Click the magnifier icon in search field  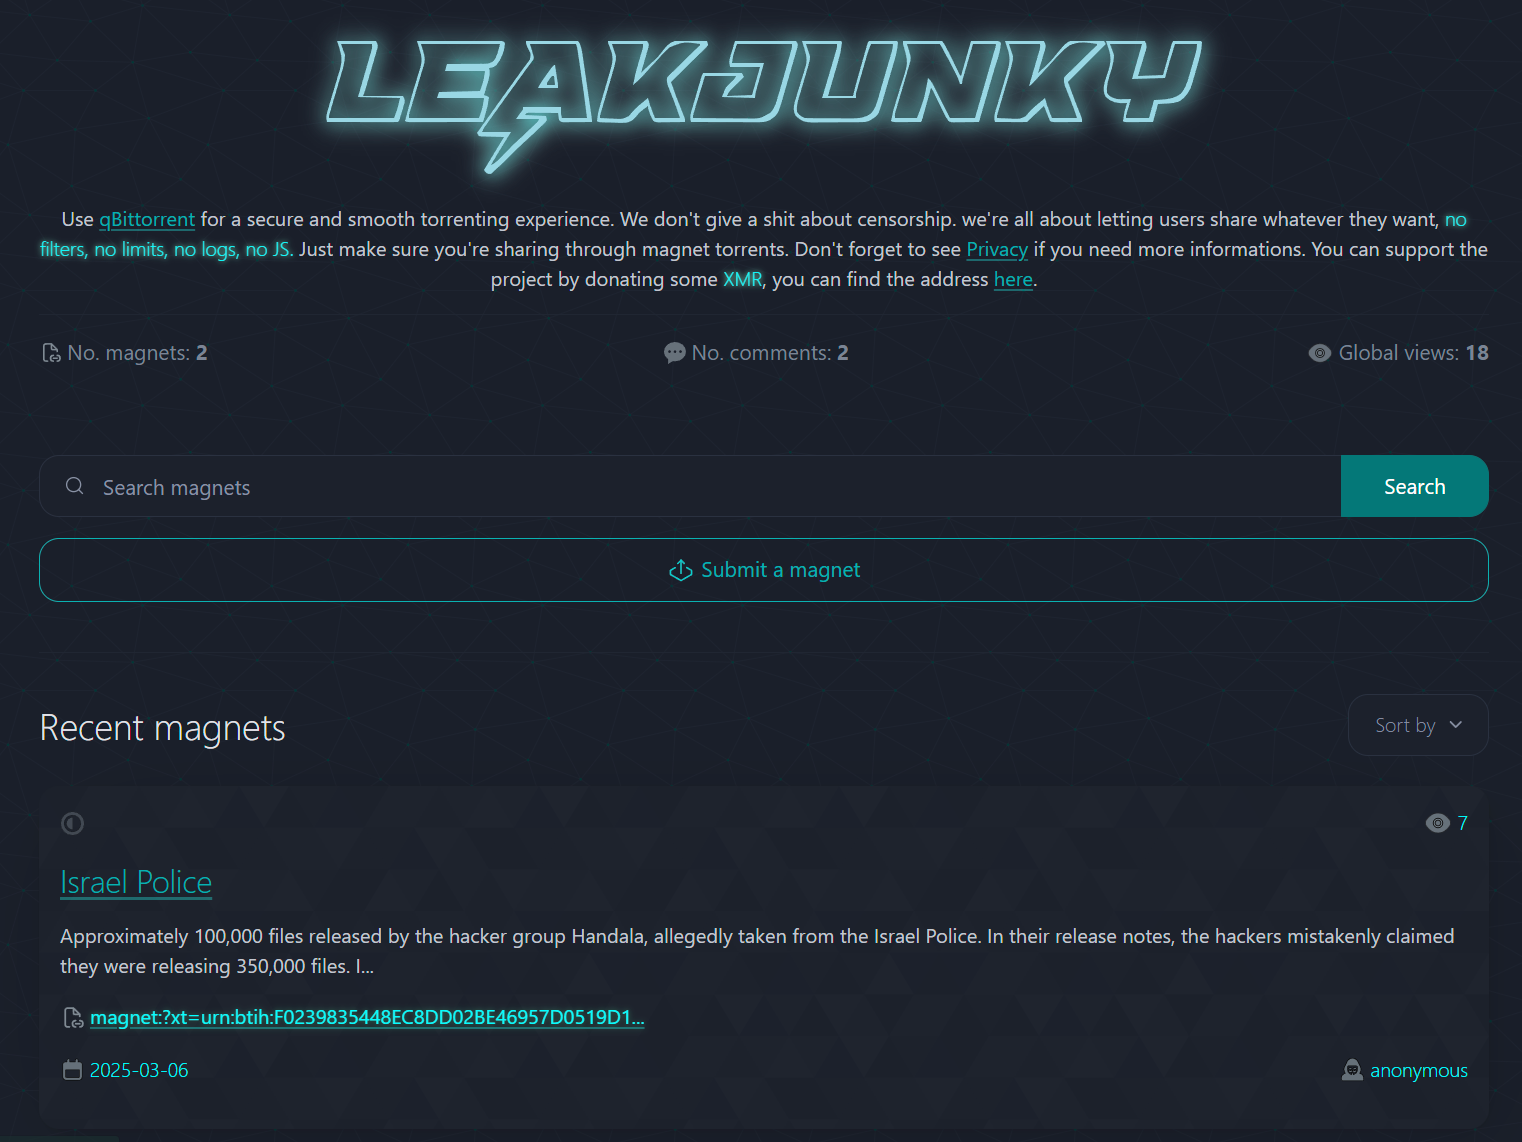[74, 486]
